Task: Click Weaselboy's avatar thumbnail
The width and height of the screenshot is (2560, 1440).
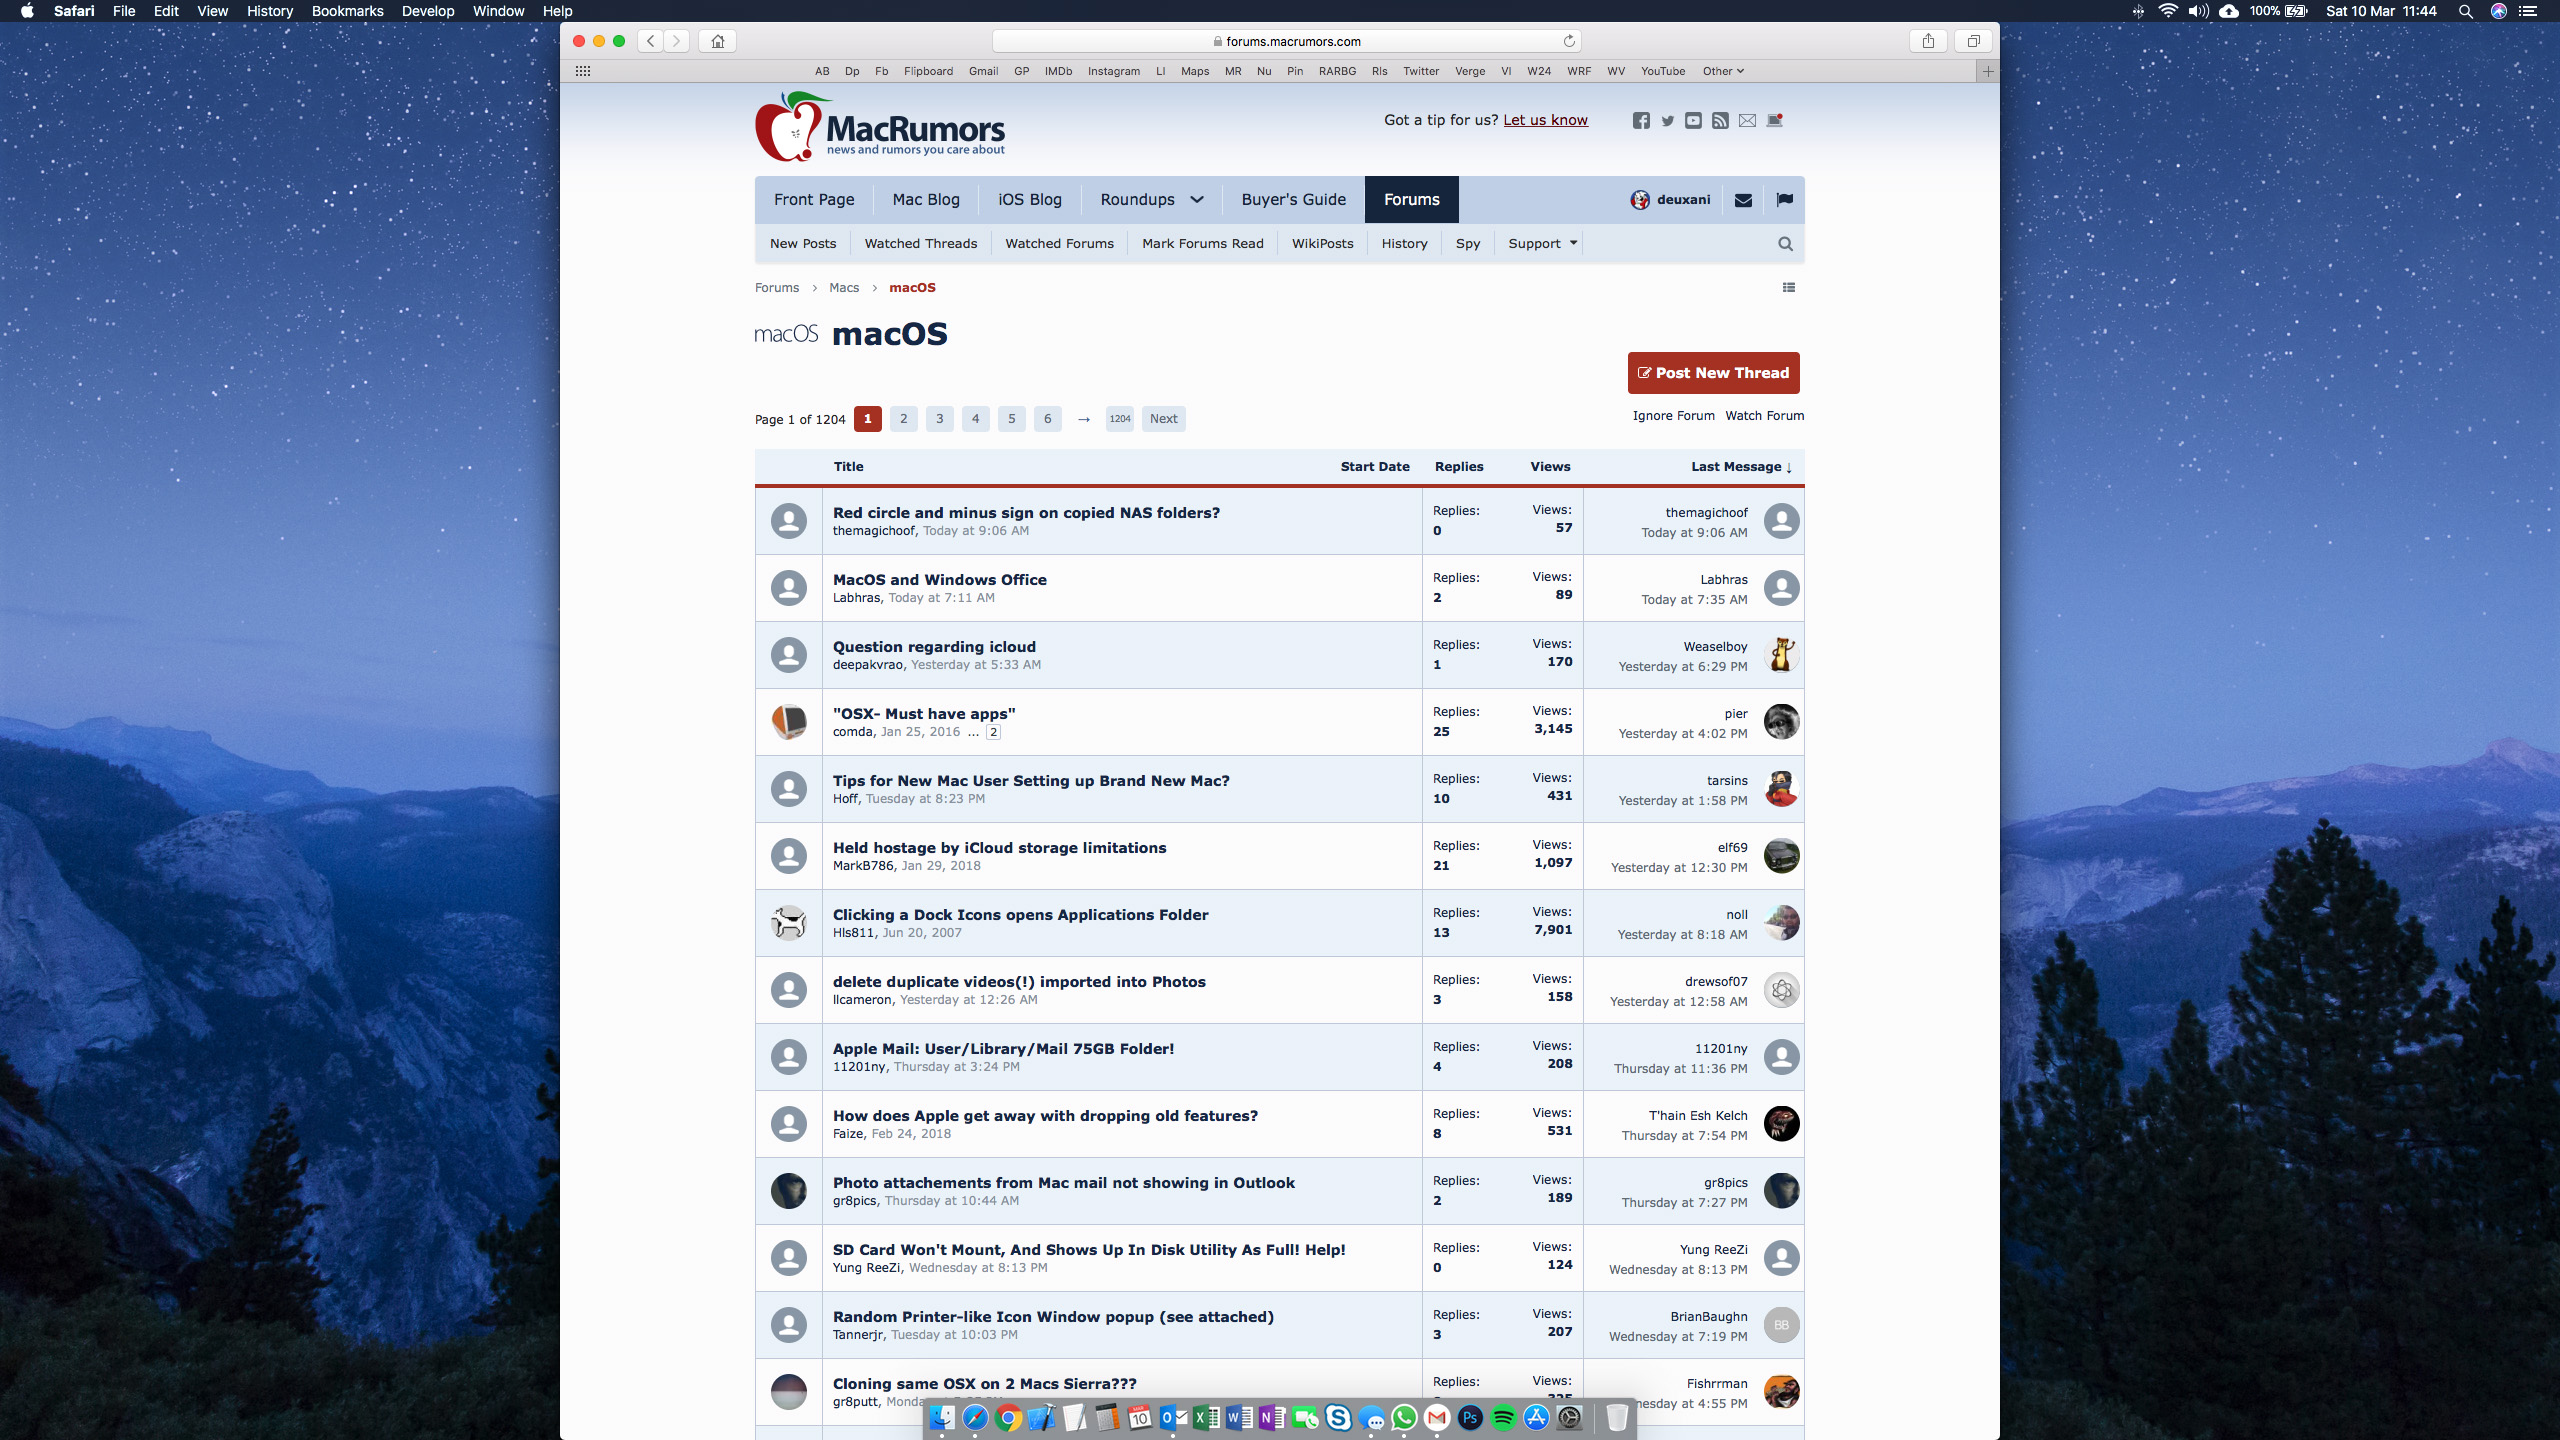Action: pyautogui.click(x=1781, y=655)
